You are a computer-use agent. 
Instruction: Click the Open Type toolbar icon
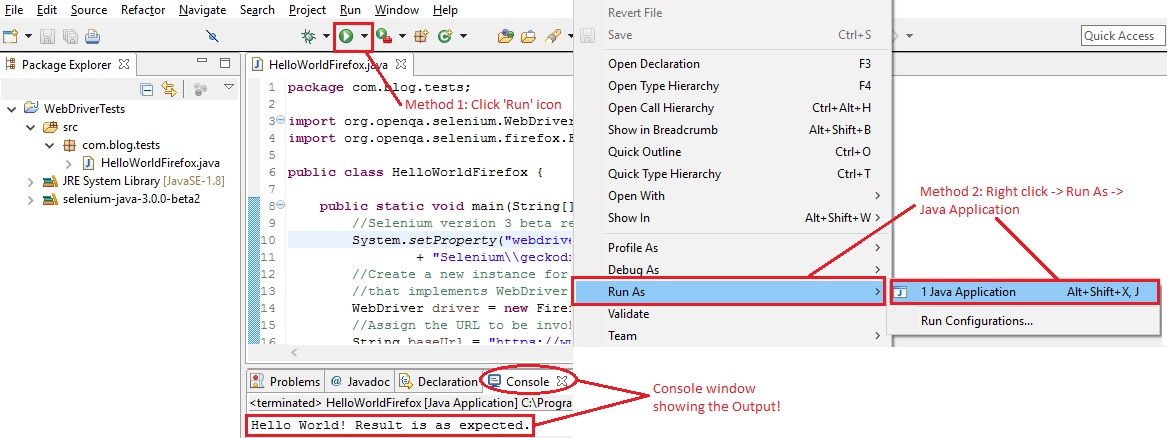point(507,36)
